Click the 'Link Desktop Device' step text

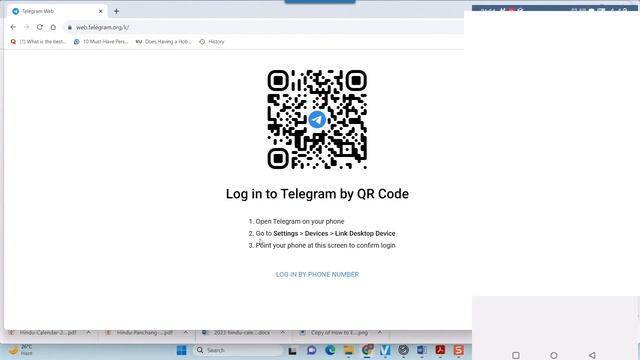(x=365, y=233)
